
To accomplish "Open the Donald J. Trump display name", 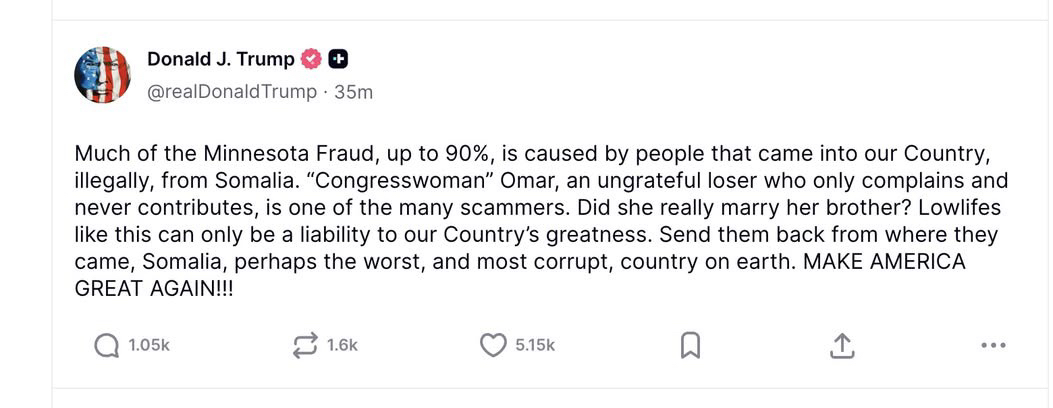I will (220, 59).
